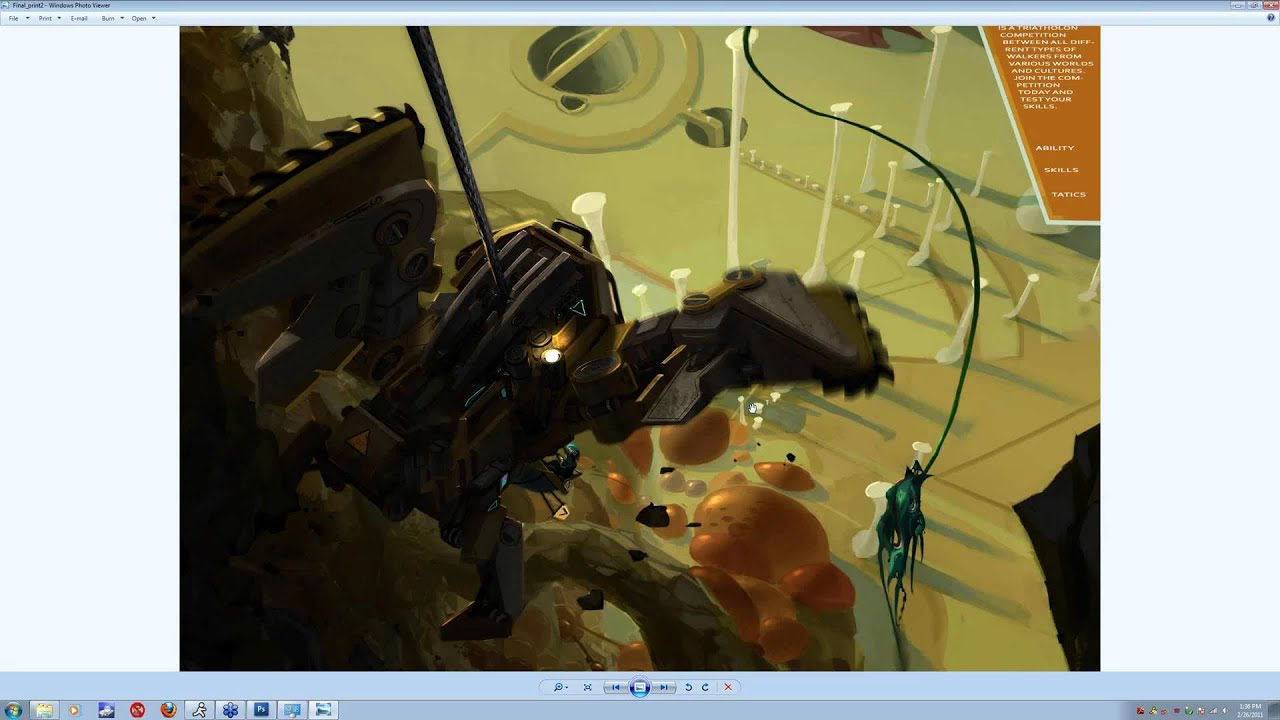Click the blue flower taskbar icon
The height and width of the screenshot is (720, 1280).
[x=230, y=710]
